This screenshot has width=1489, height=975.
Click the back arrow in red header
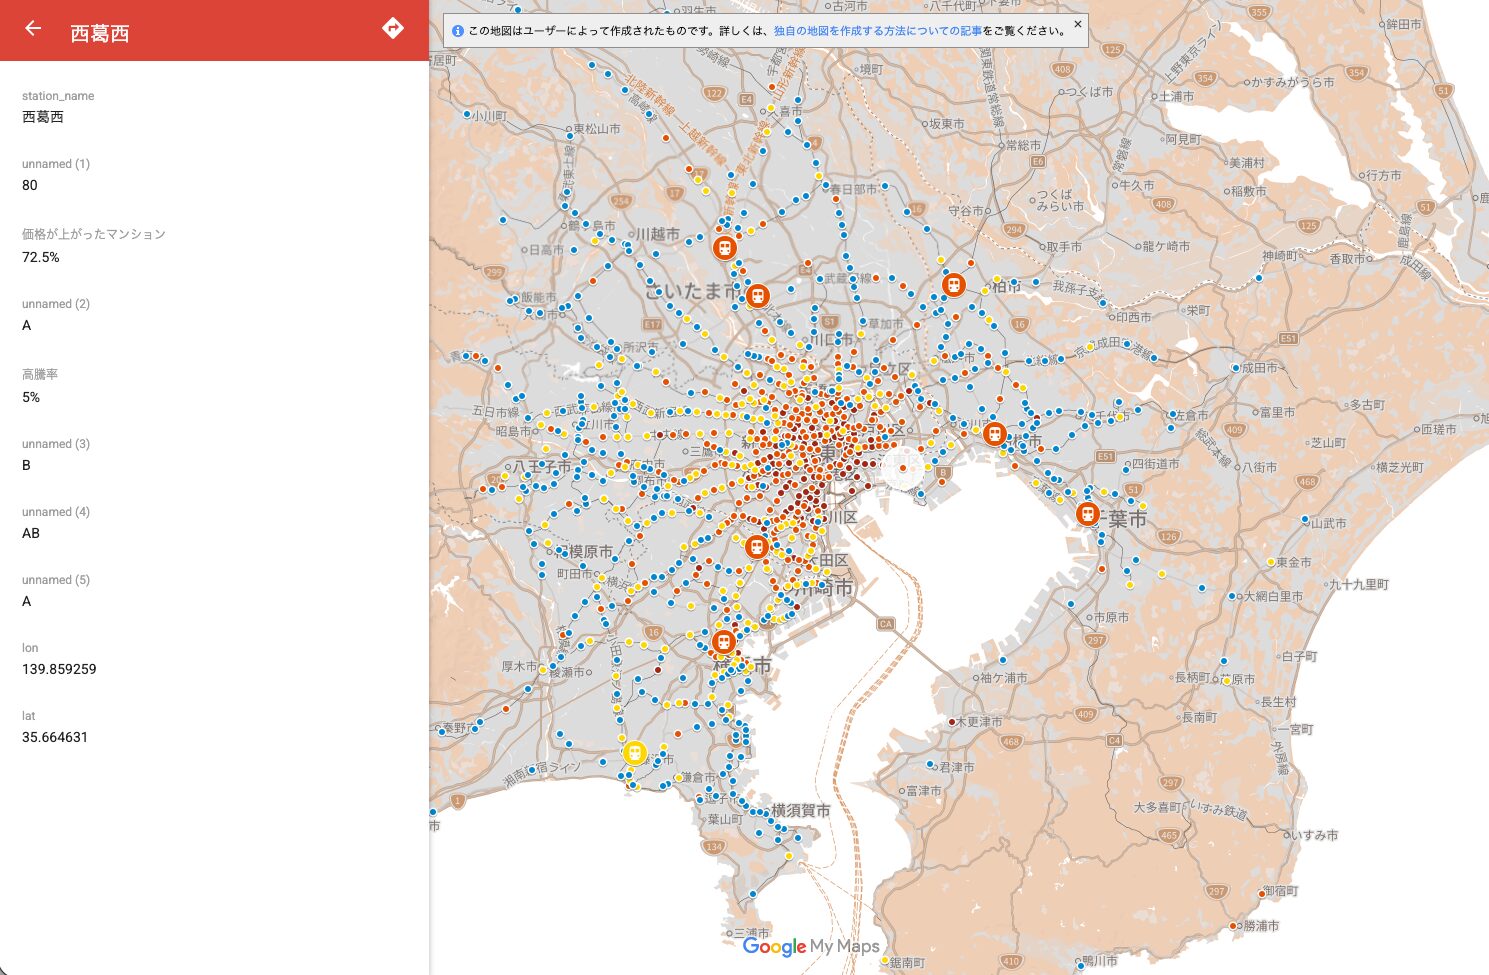pyautogui.click(x=33, y=29)
